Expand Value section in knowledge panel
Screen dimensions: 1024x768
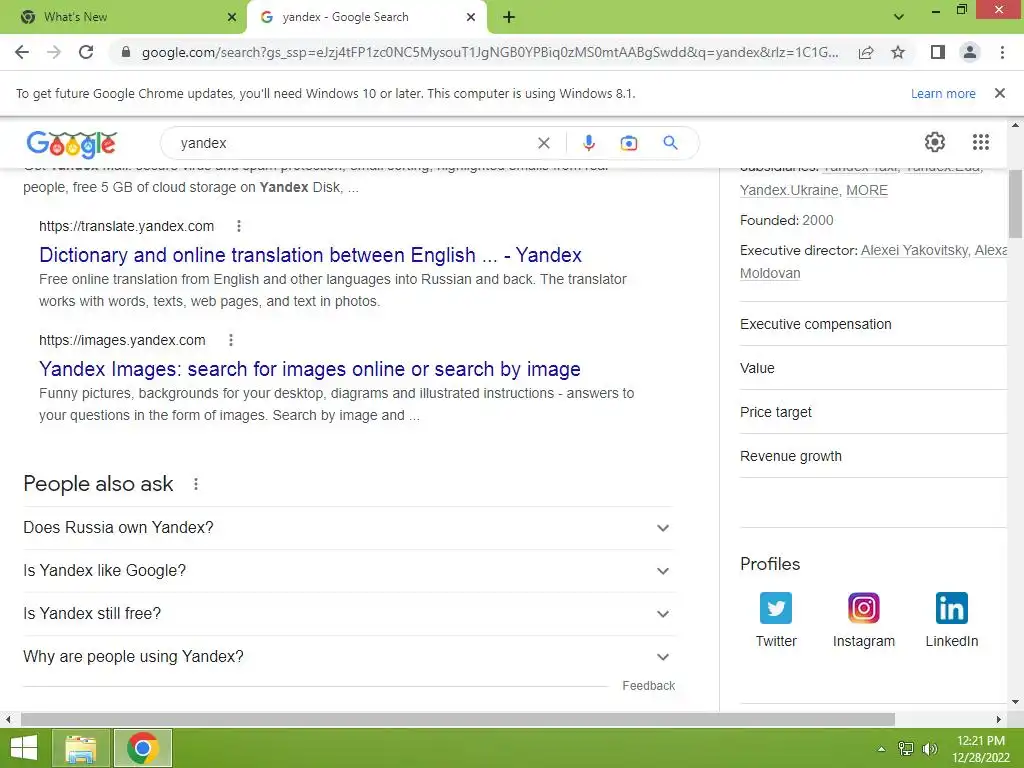(873, 368)
